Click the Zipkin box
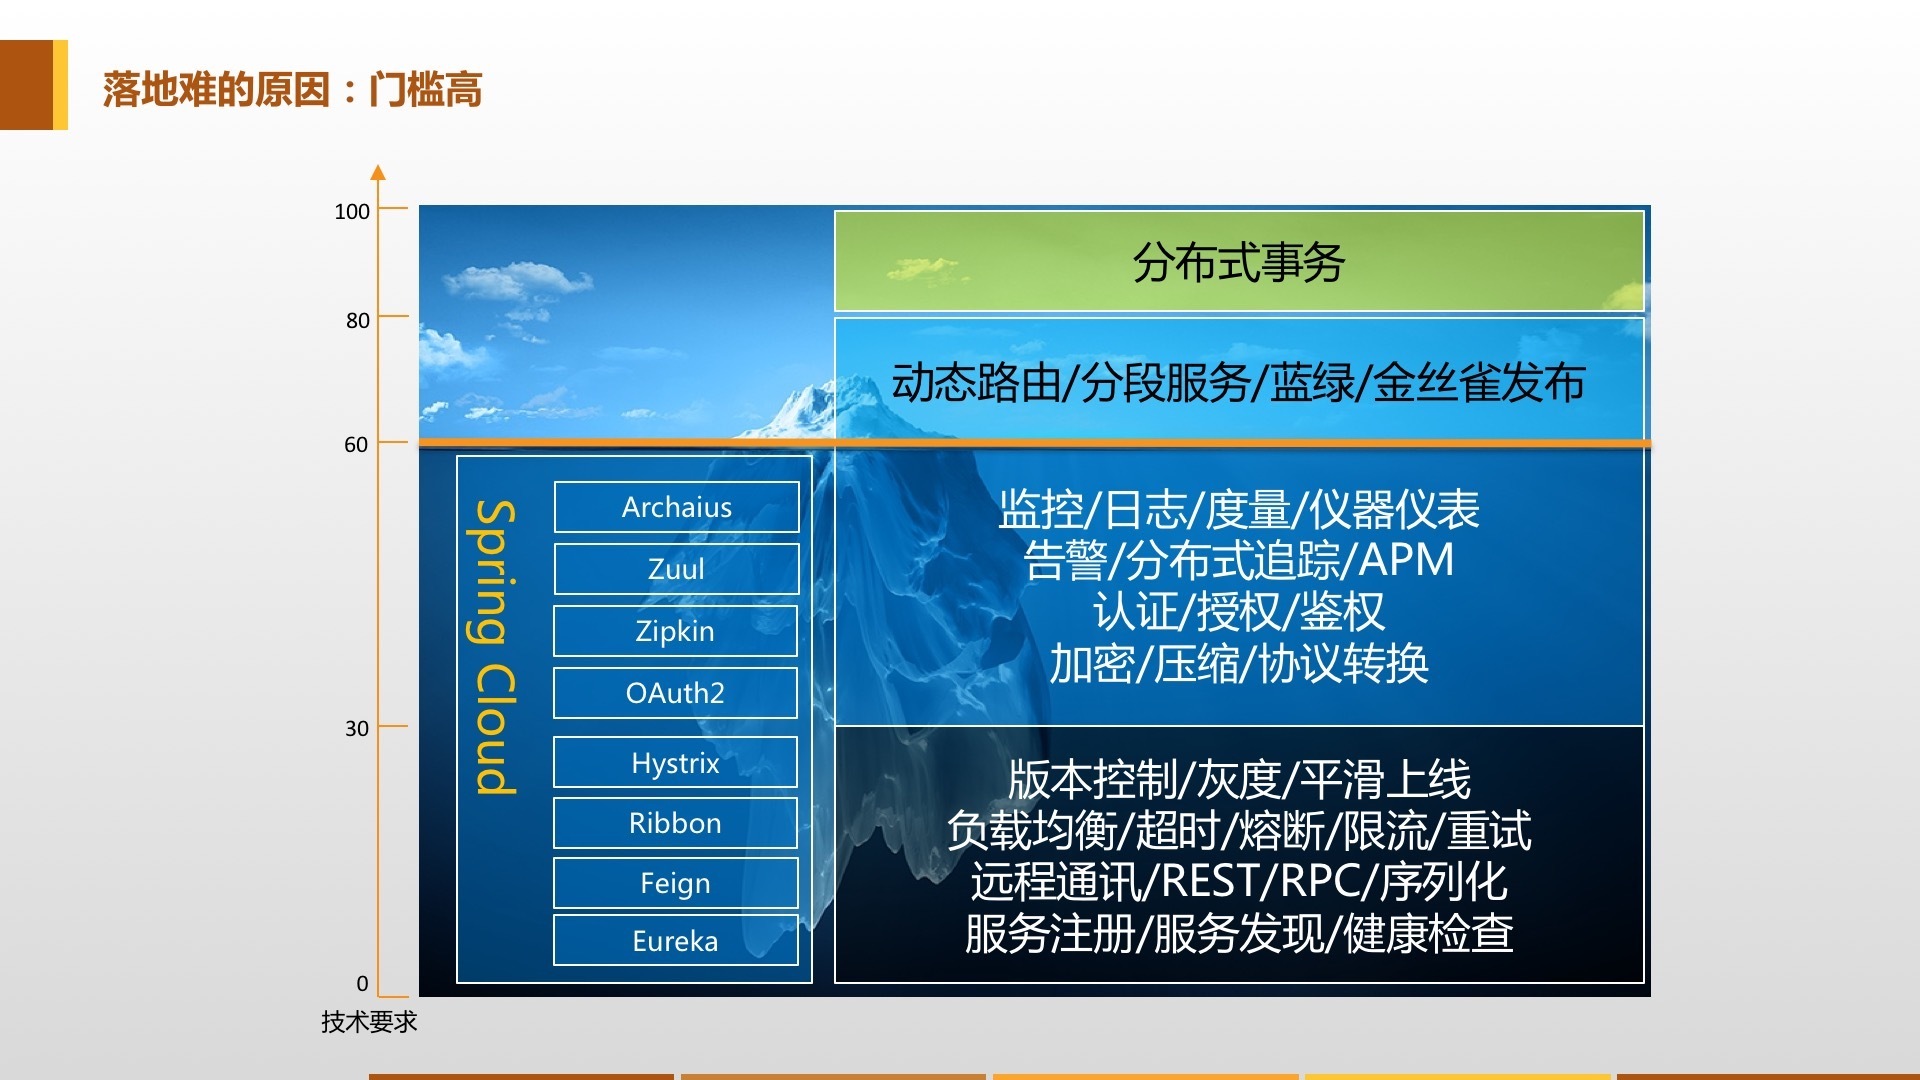 click(675, 631)
